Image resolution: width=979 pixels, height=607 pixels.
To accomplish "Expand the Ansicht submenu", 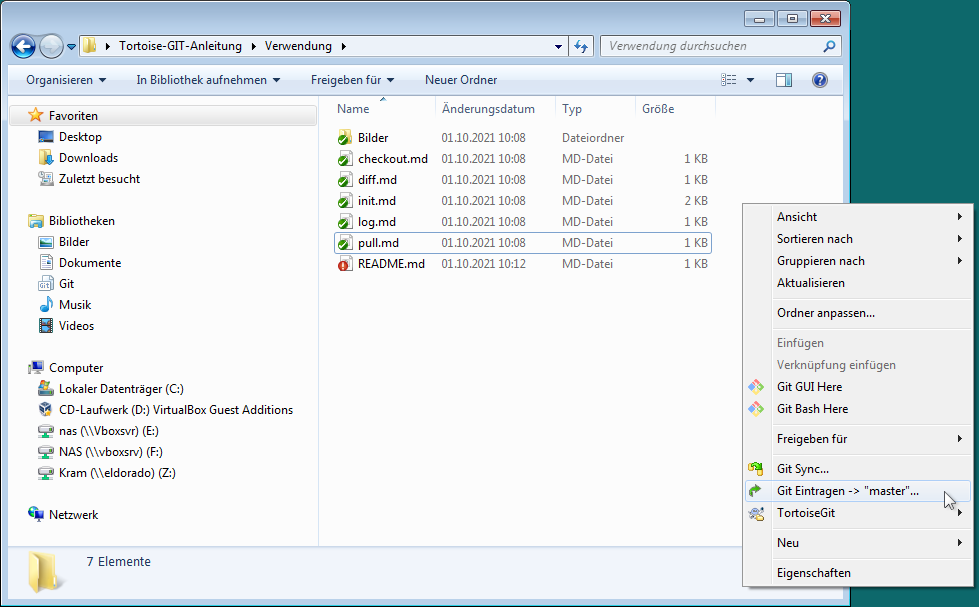I will pyautogui.click(x=858, y=217).
